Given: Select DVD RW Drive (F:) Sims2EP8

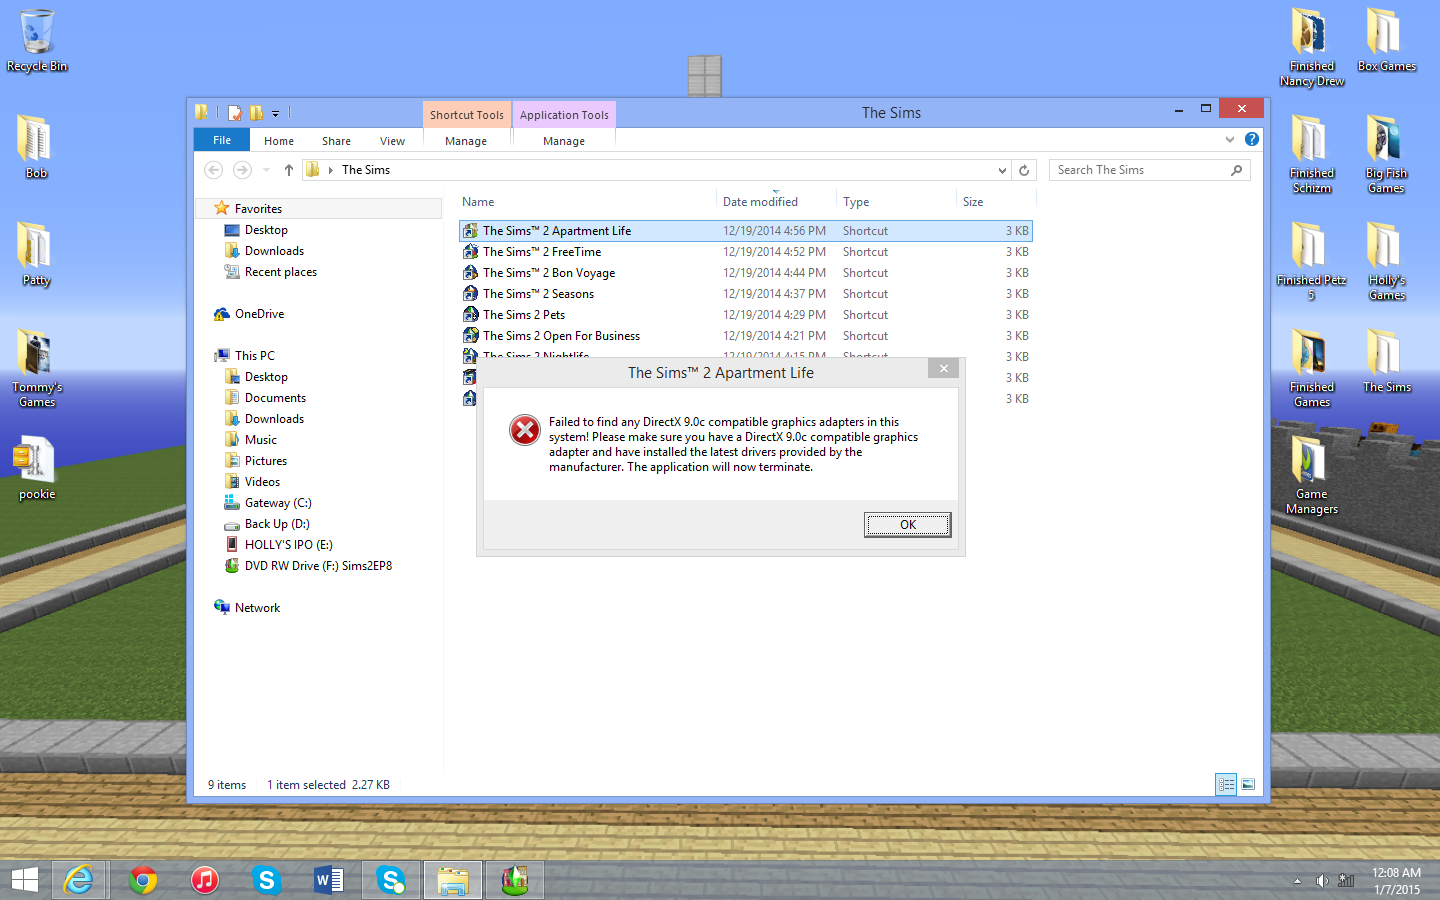Looking at the screenshot, I should tap(318, 566).
